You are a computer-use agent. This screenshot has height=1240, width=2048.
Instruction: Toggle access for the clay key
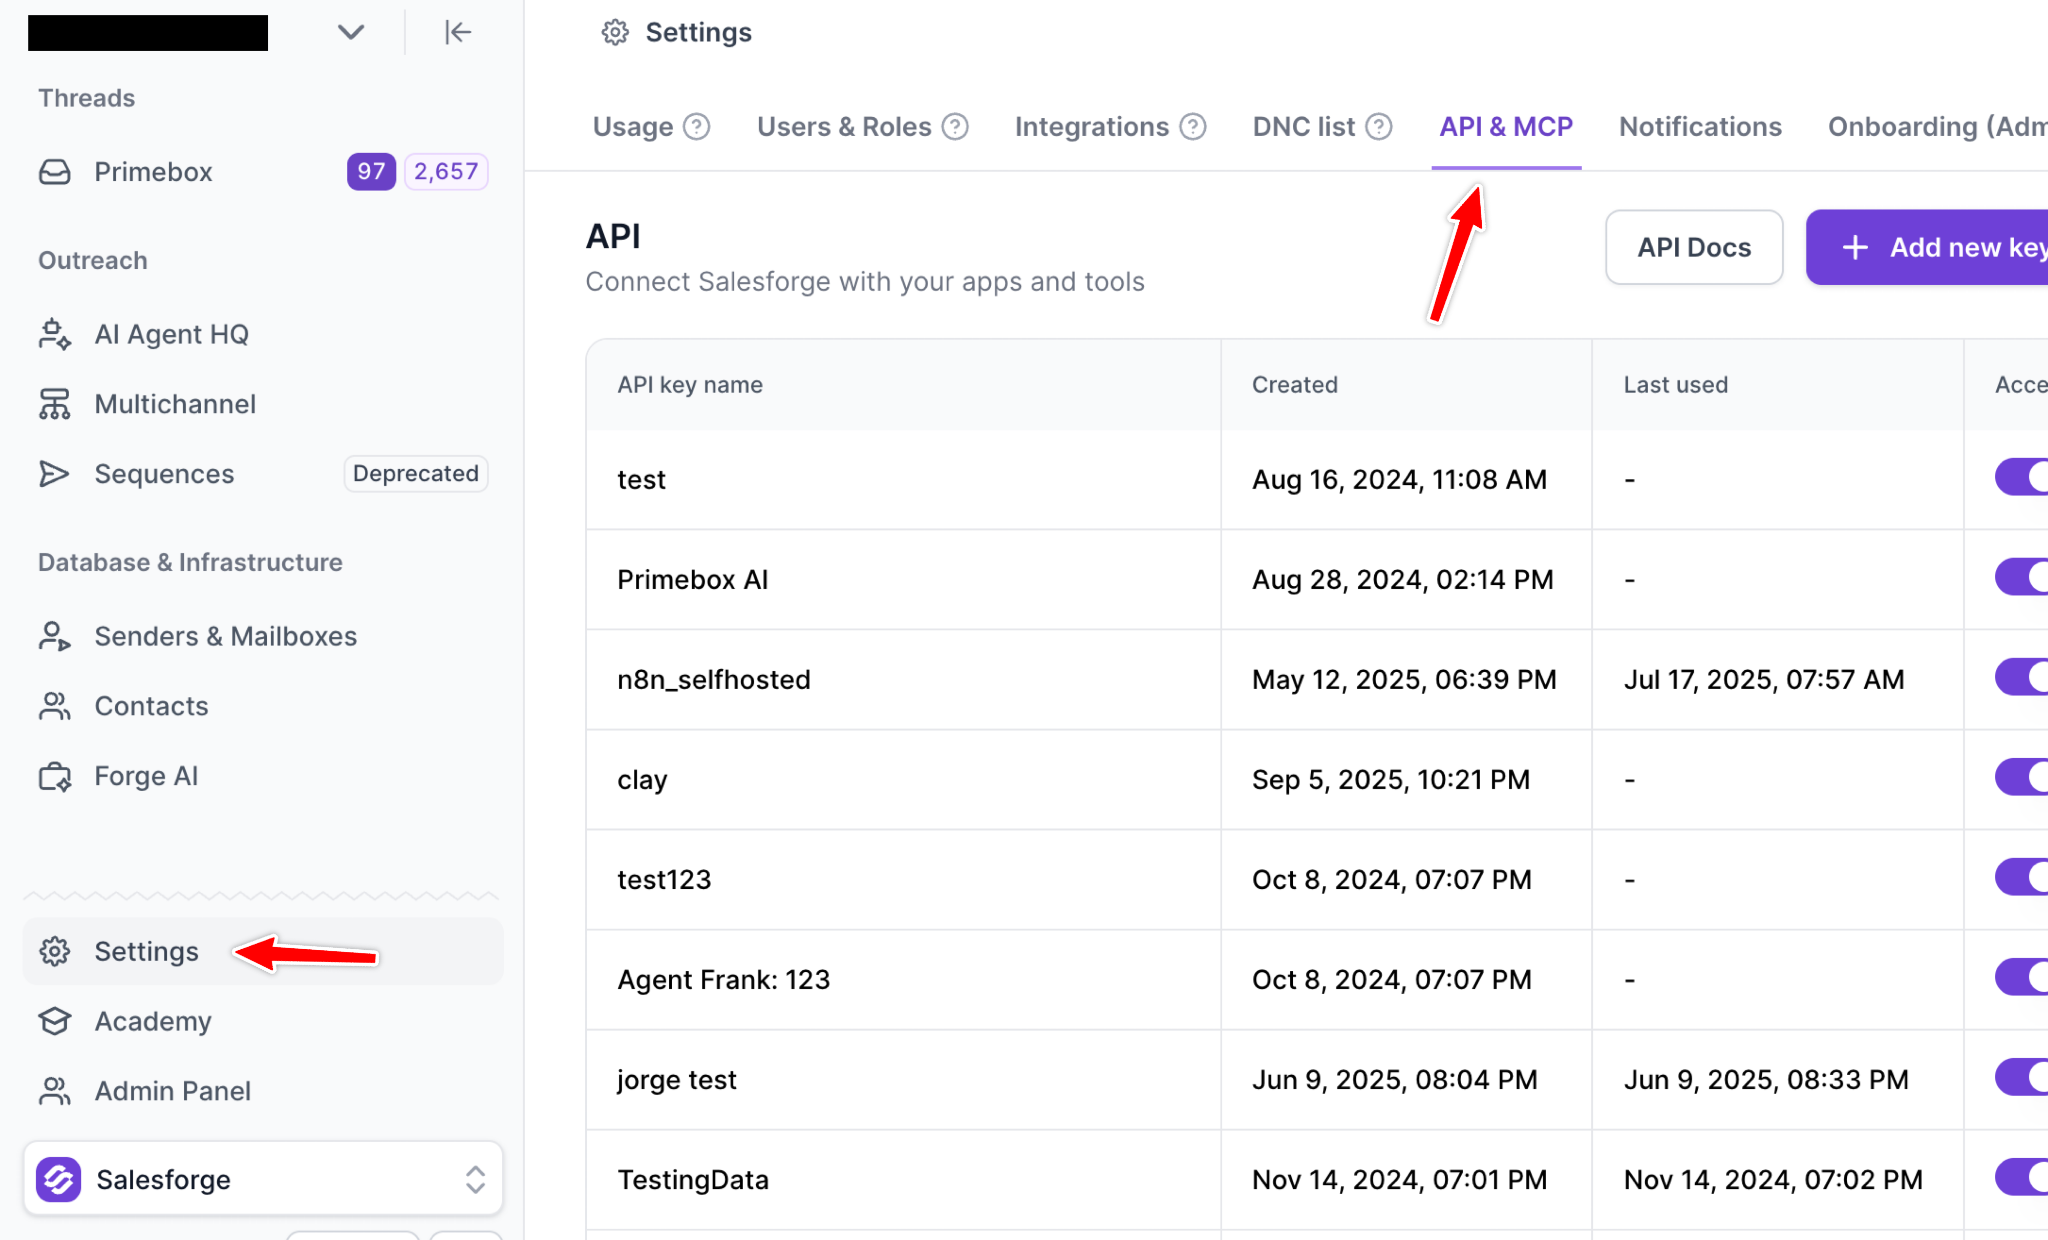pos(2021,777)
